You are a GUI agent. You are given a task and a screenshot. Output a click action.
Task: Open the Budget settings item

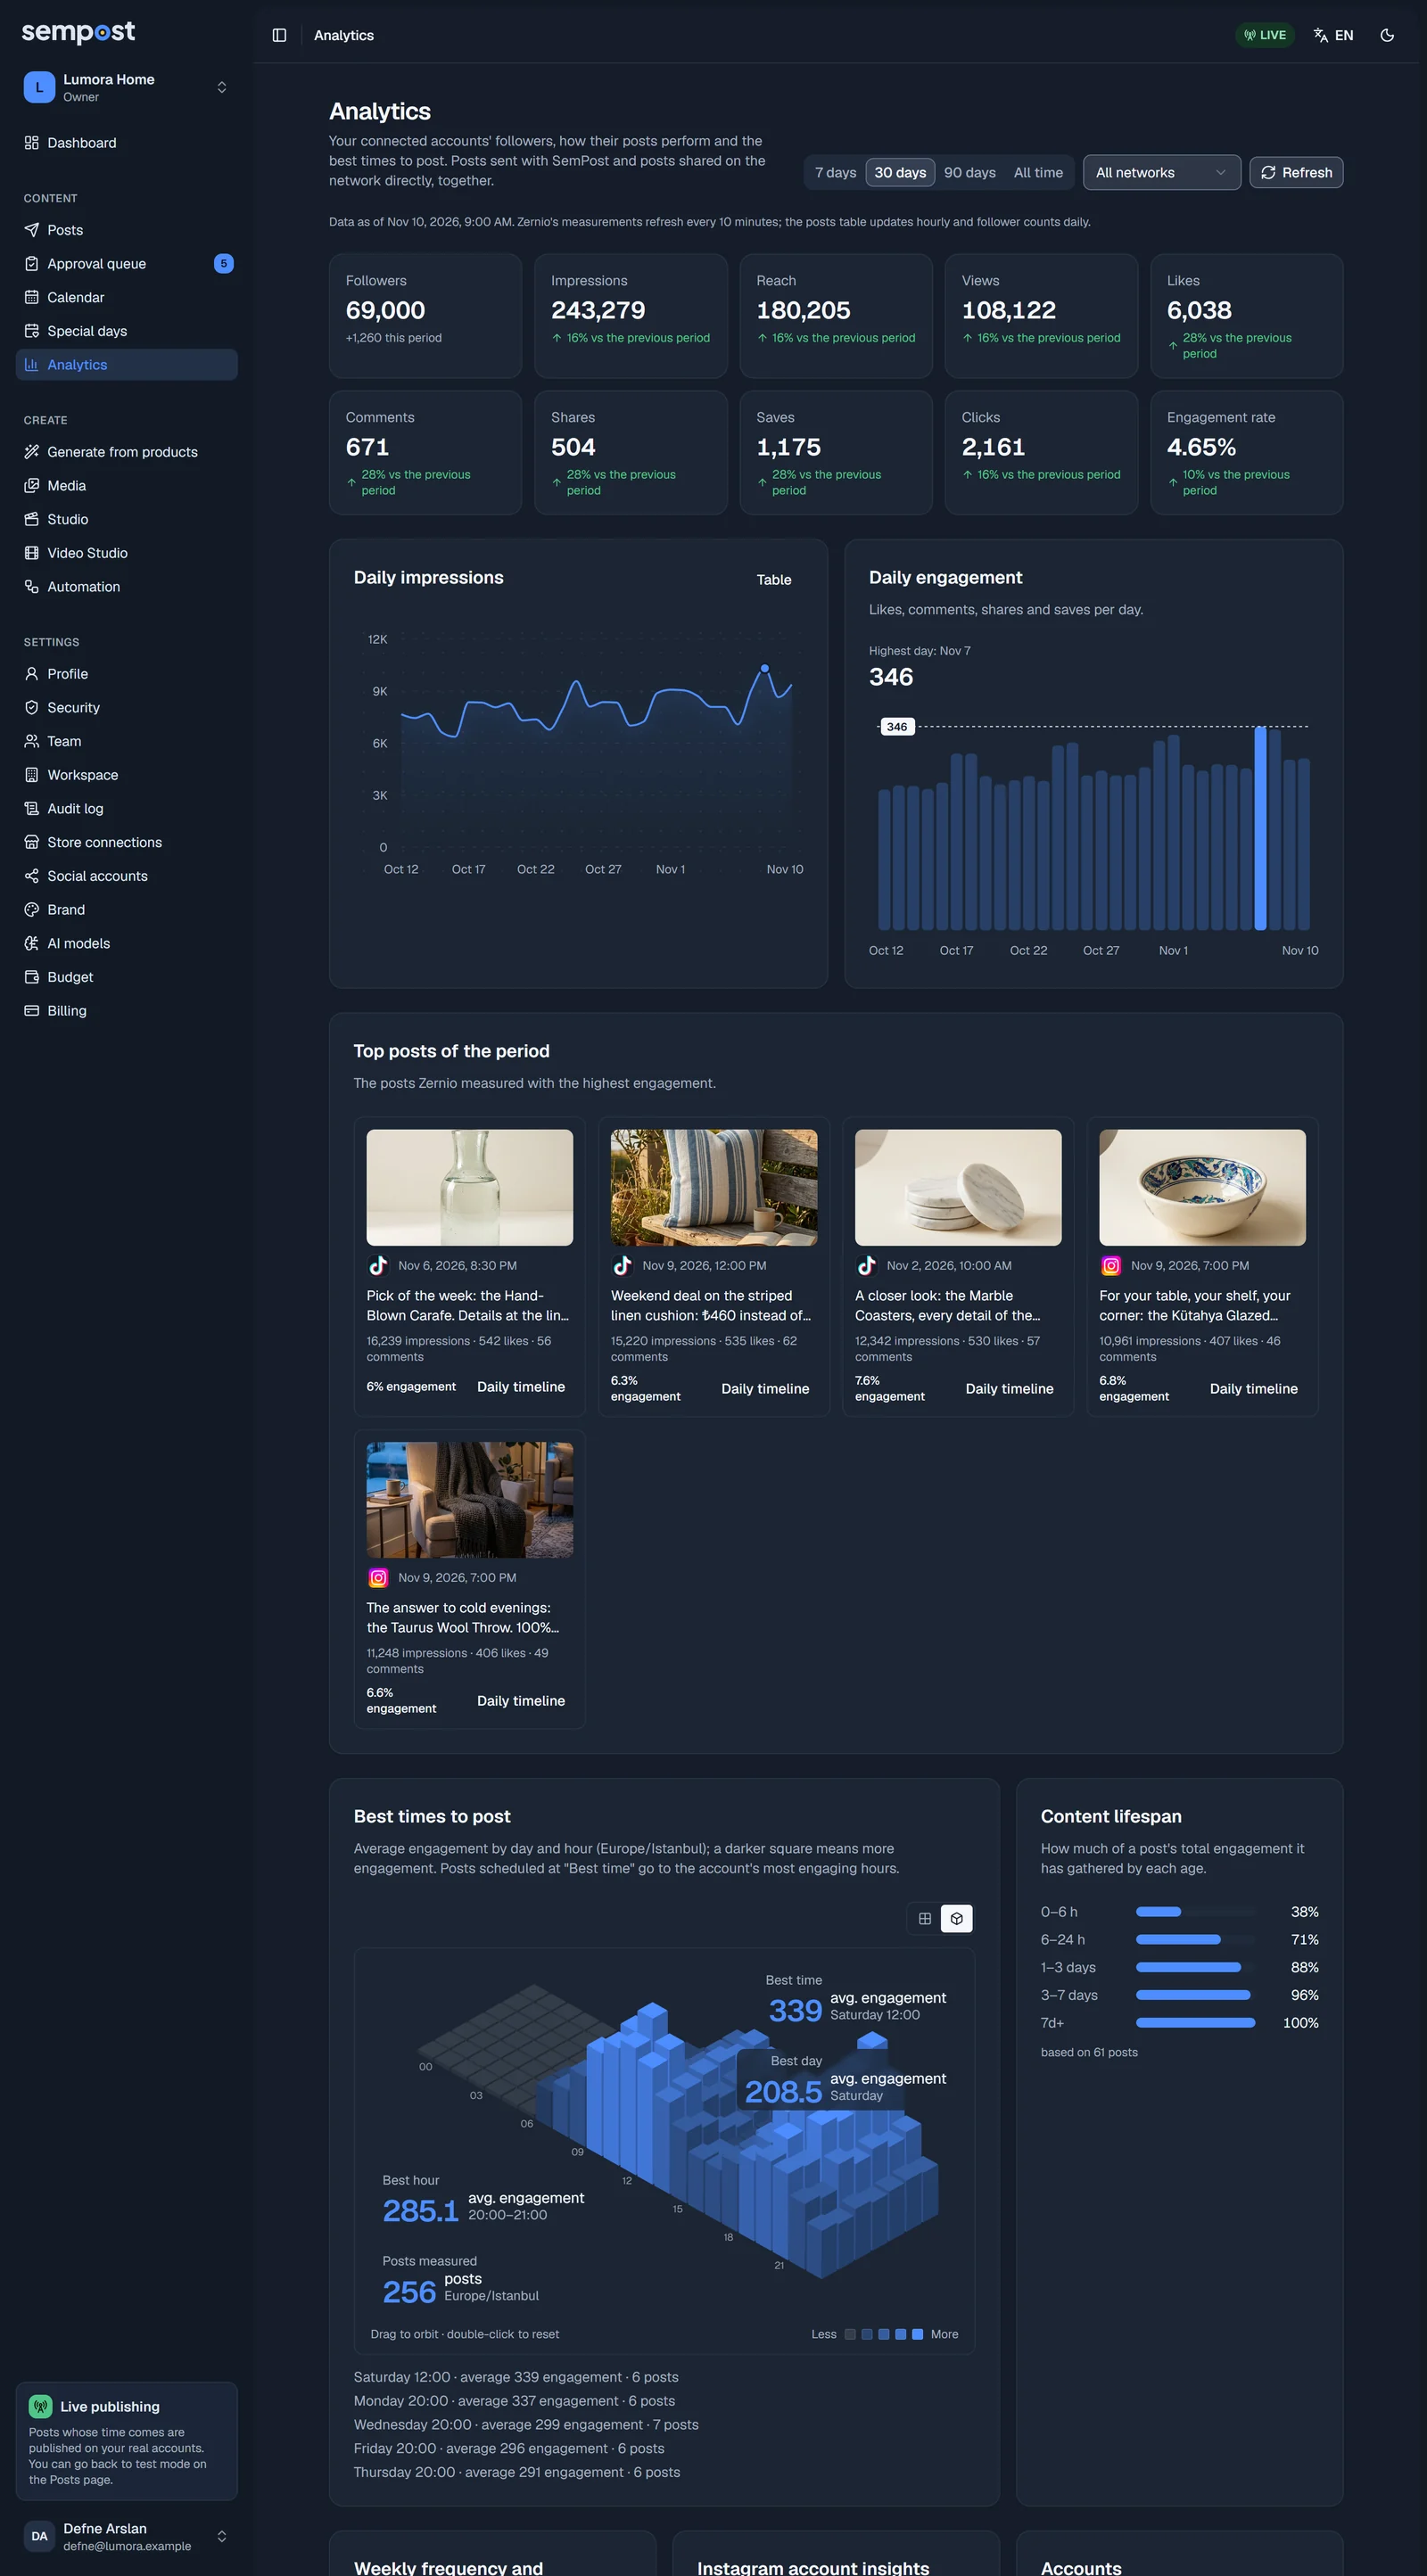click(x=127, y=977)
